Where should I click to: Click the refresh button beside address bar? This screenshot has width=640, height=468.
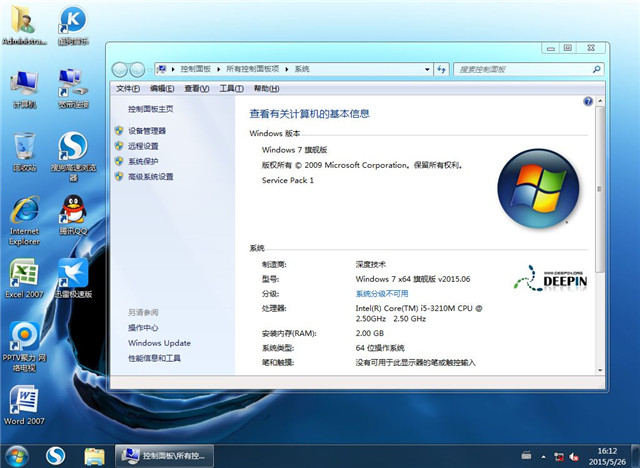coord(441,69)
